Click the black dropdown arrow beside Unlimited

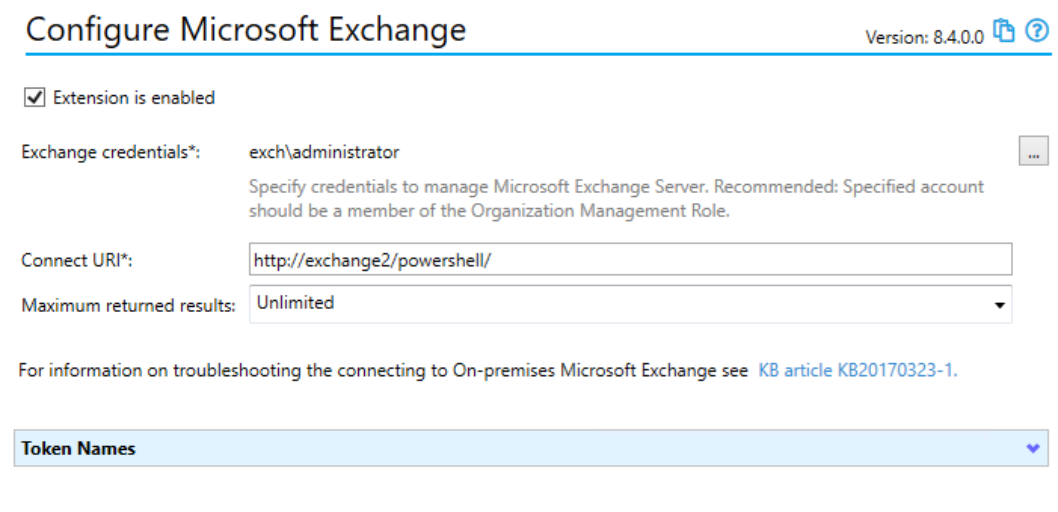[x=998, y=305]
